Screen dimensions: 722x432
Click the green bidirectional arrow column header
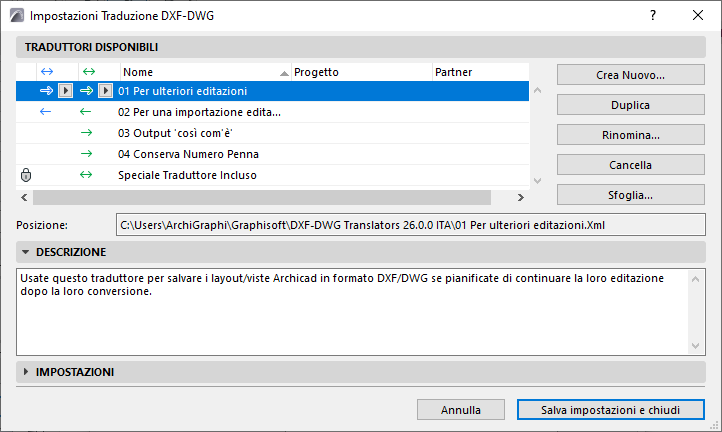[x=87, y=72]
